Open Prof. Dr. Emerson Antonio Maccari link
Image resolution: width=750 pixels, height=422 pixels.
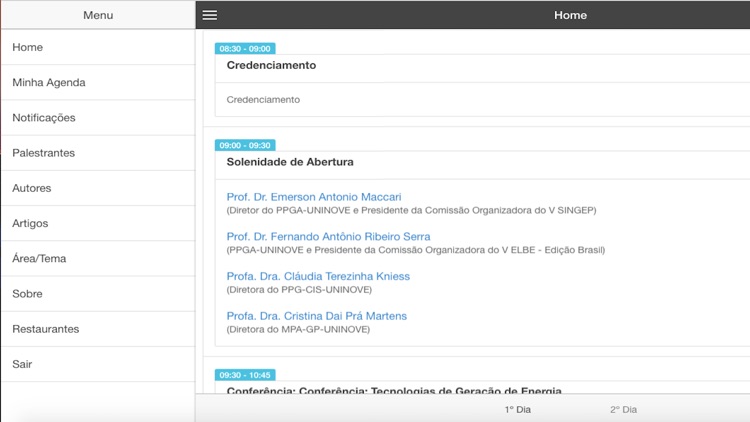tap(314, 197)
